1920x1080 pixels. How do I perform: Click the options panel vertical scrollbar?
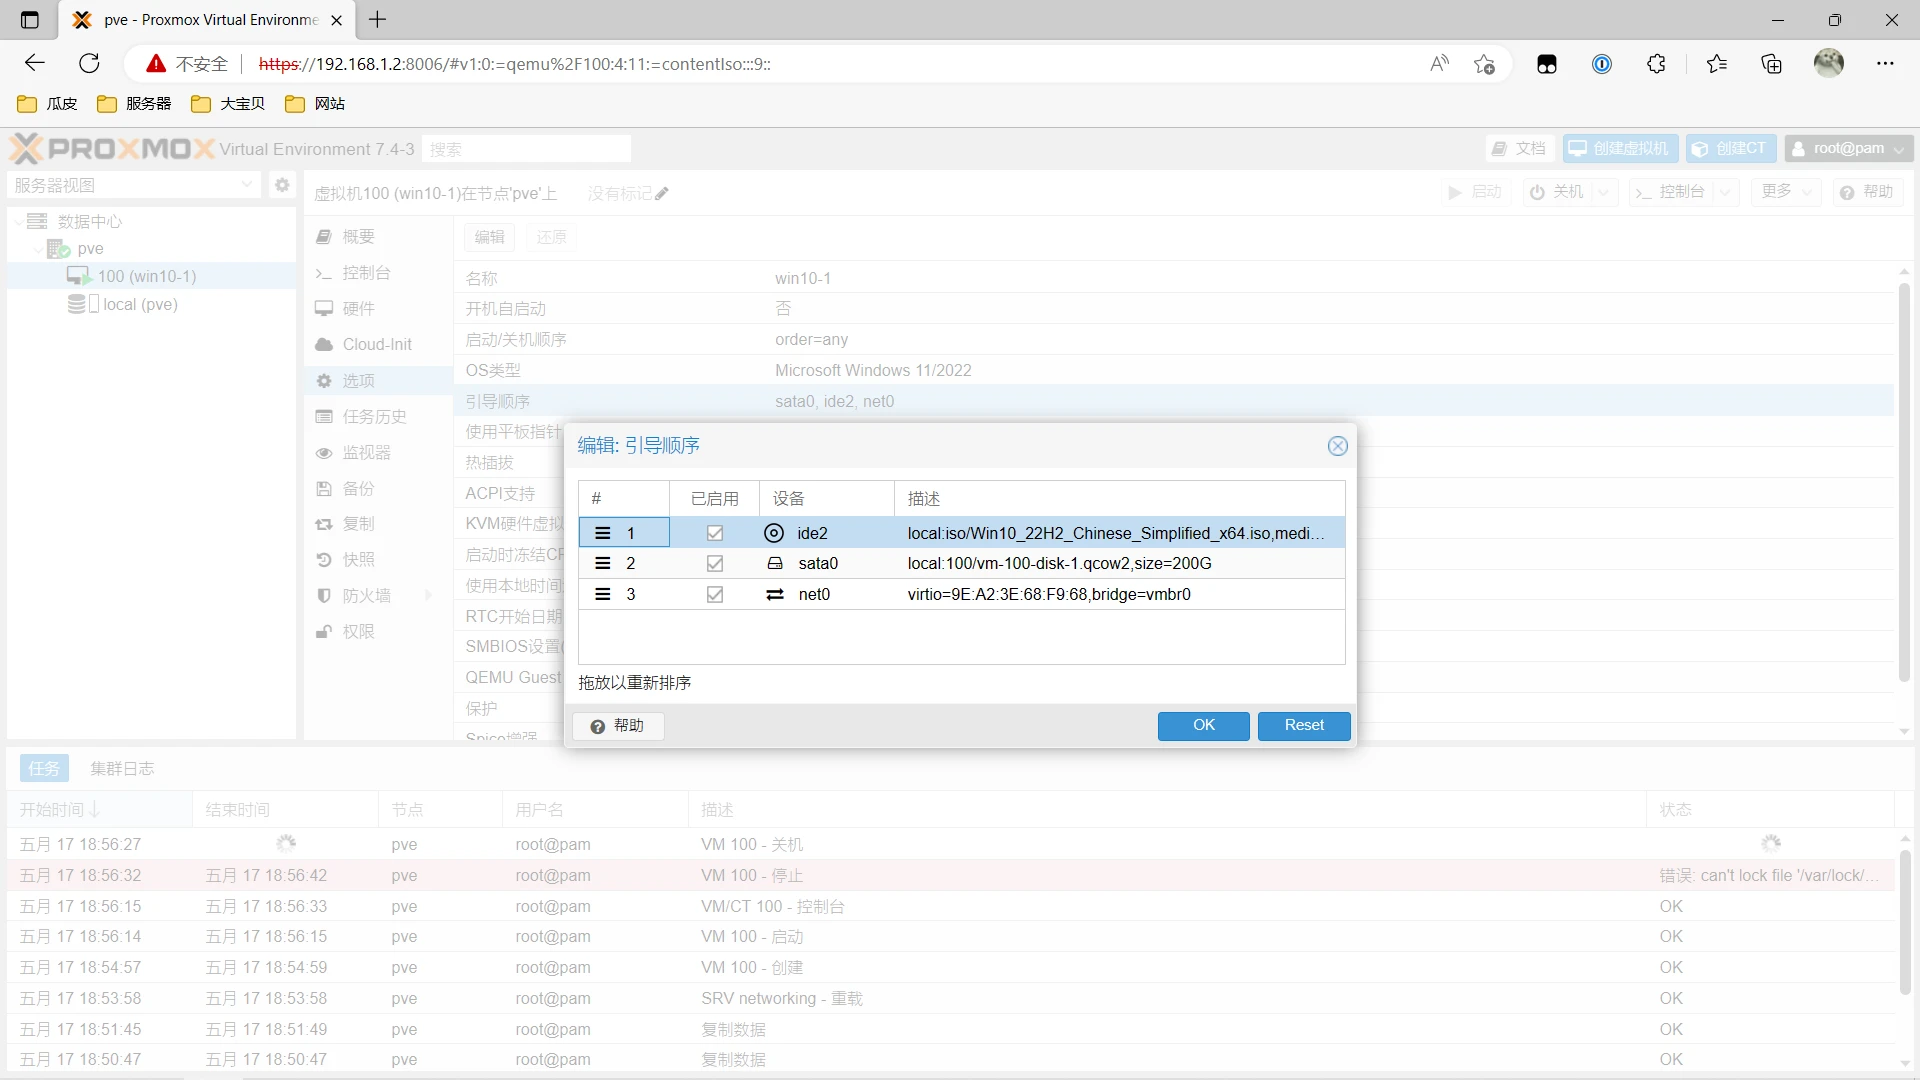coord(1904,480)
